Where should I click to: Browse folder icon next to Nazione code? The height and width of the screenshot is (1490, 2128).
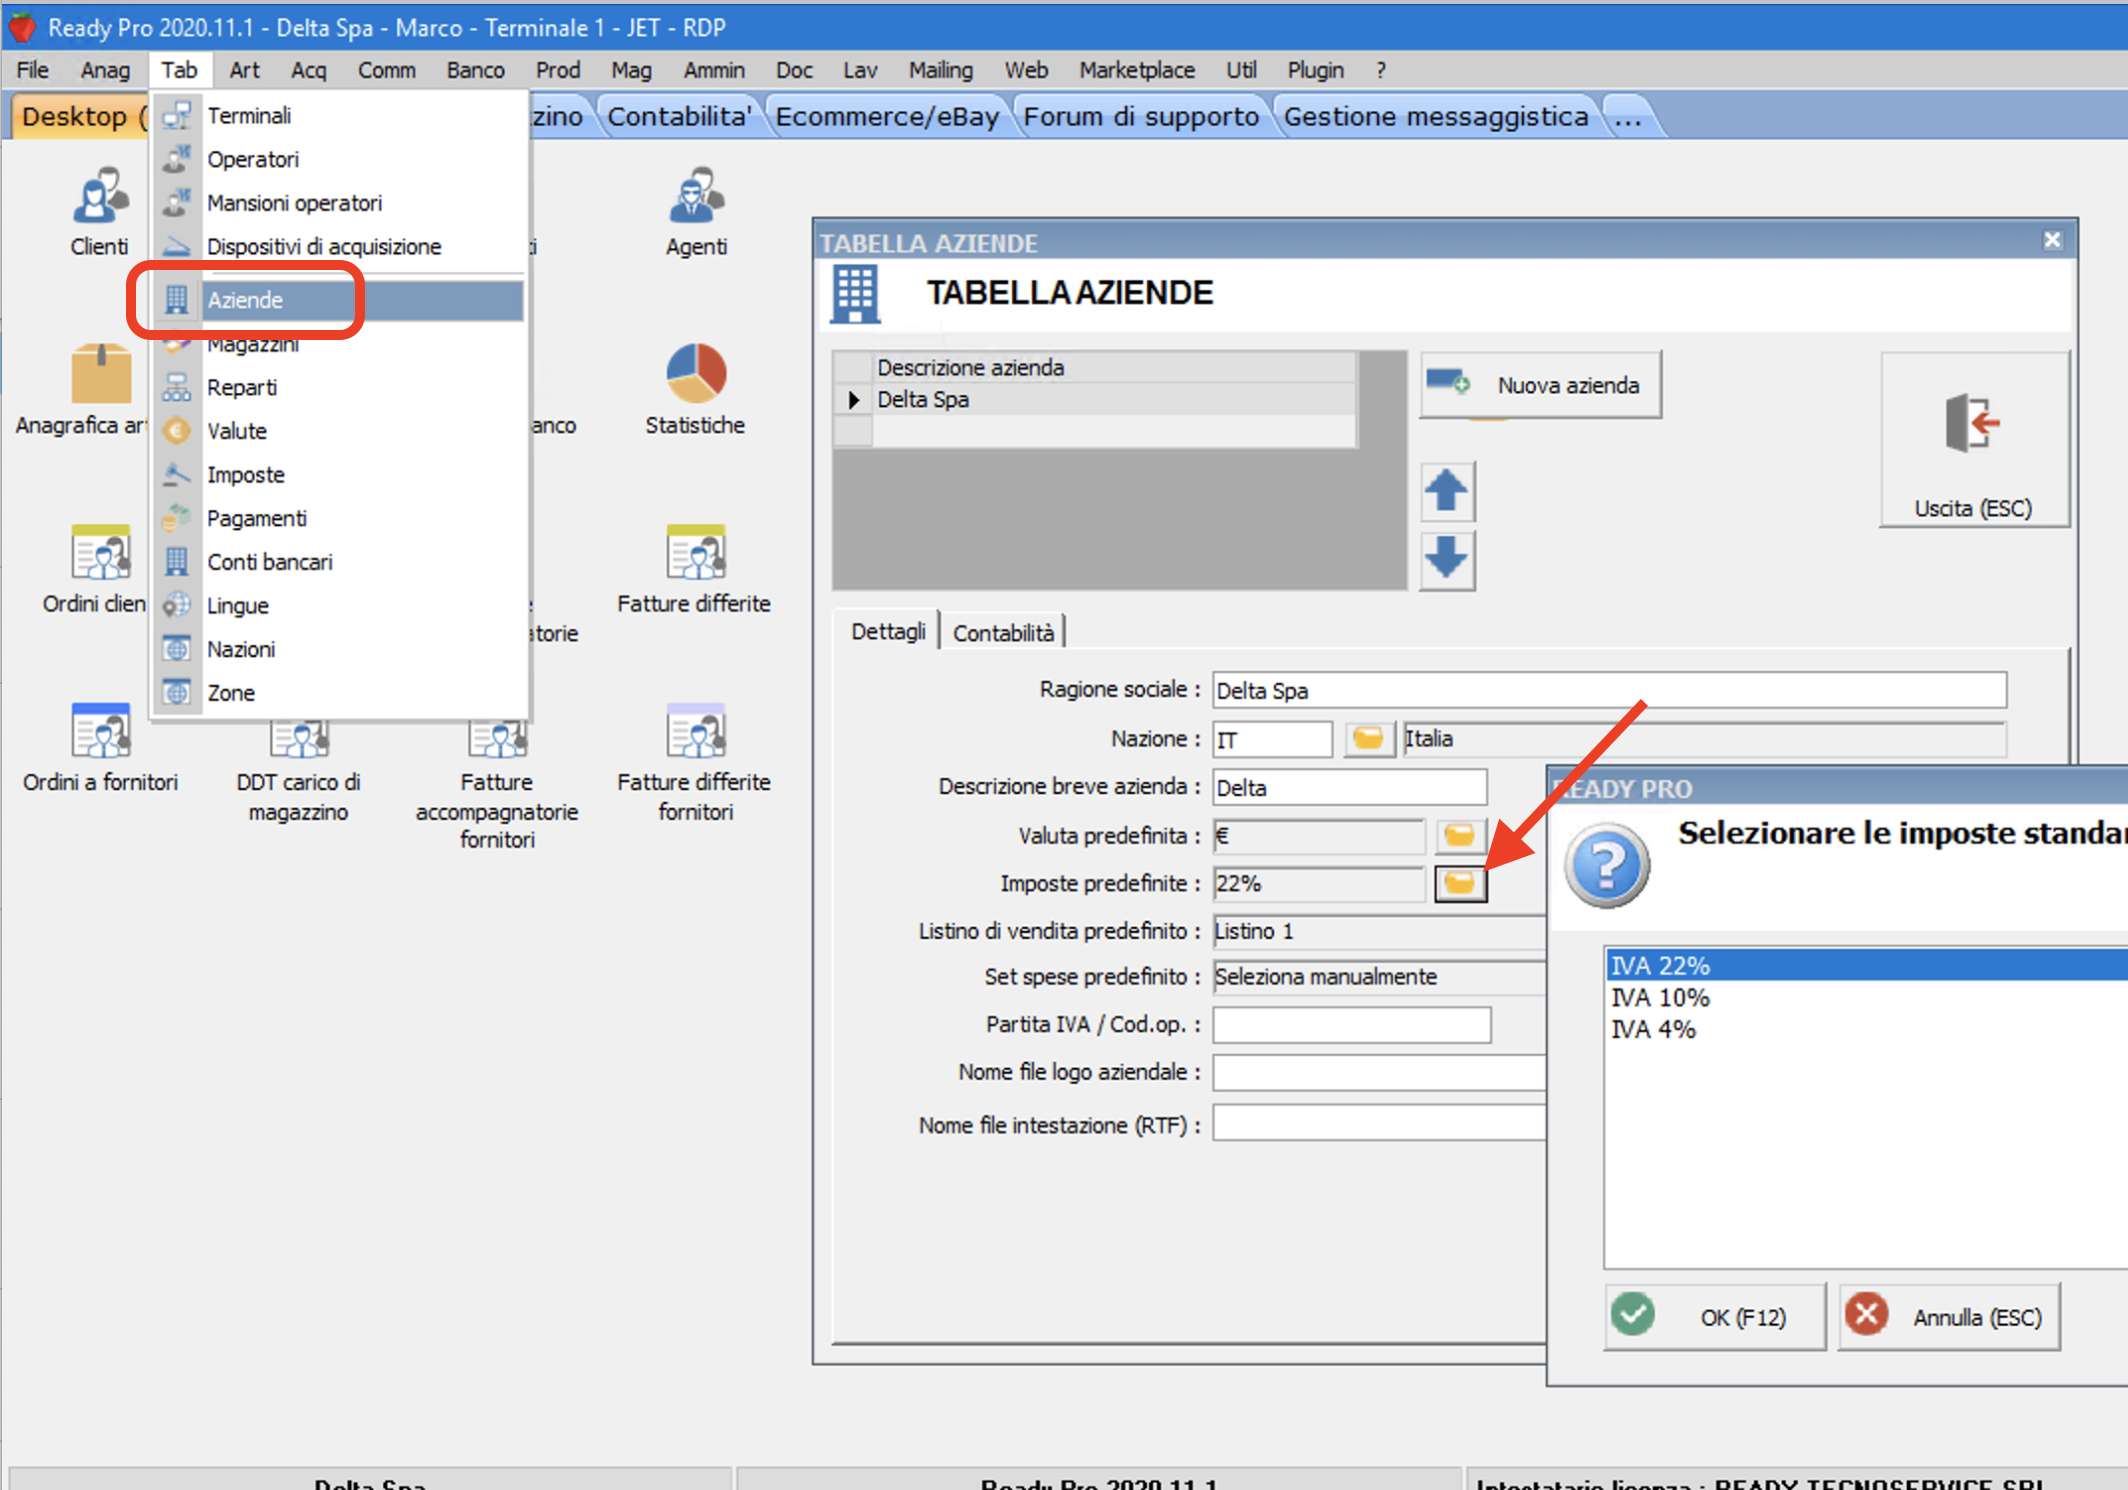click(x=1368, y=739)
